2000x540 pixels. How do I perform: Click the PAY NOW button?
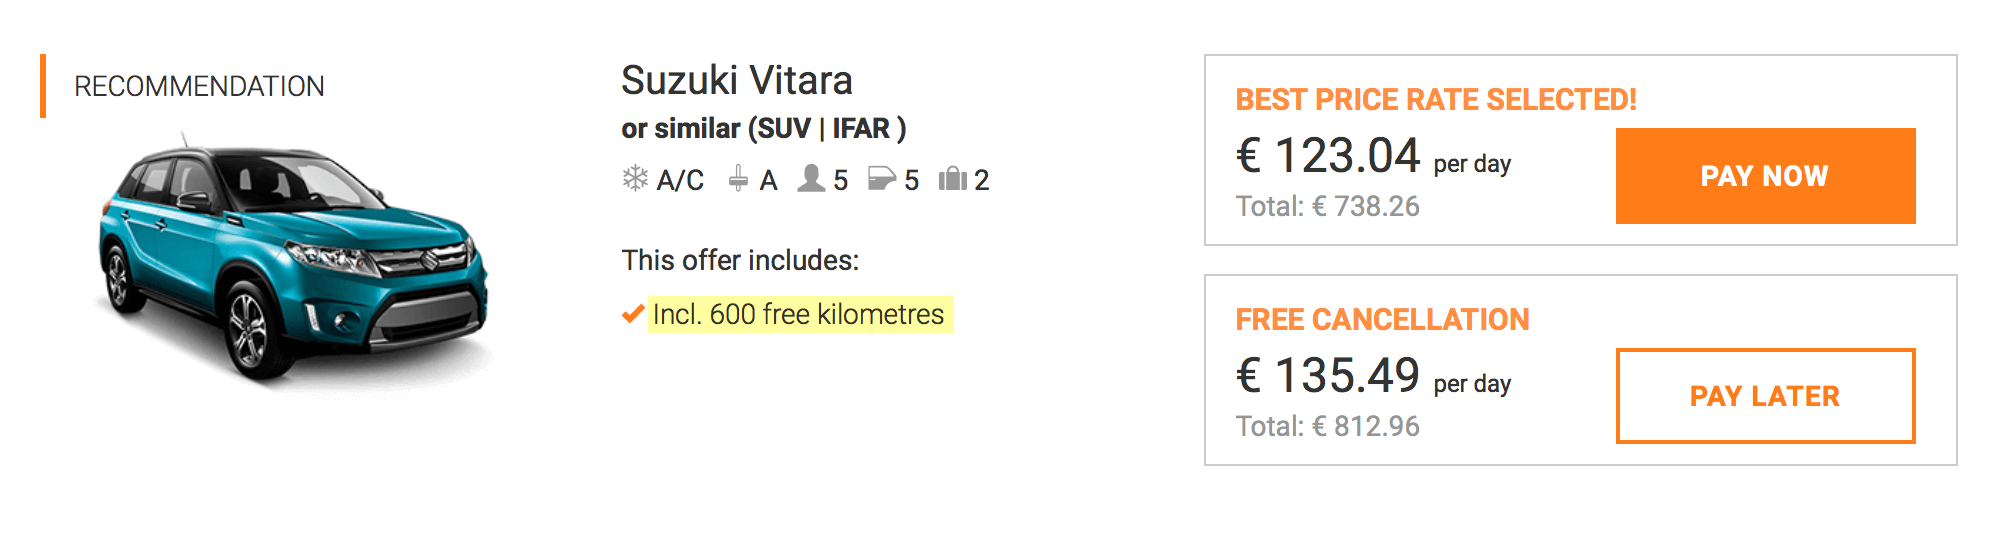pyautogui.click(x=1765, y=176)
